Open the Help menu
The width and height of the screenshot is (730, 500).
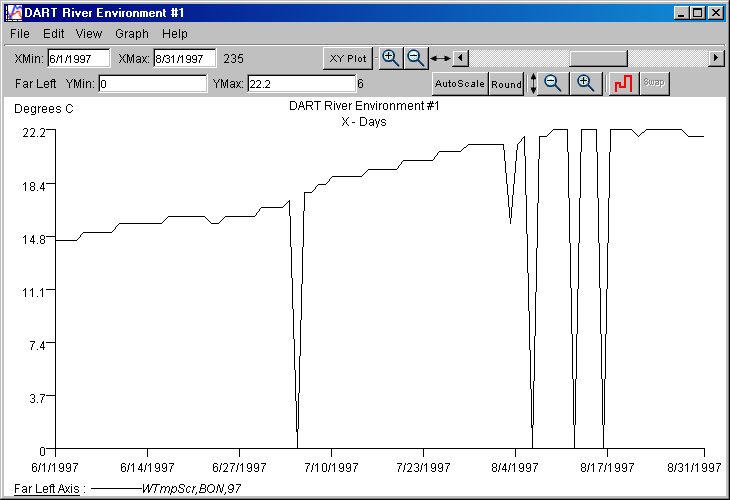pos(175,34)
